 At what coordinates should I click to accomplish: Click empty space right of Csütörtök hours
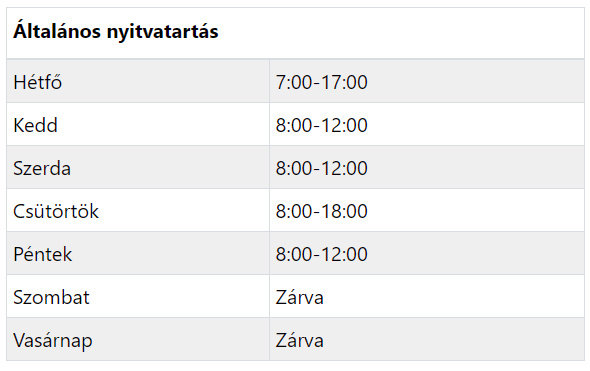[x=476, y=210]
